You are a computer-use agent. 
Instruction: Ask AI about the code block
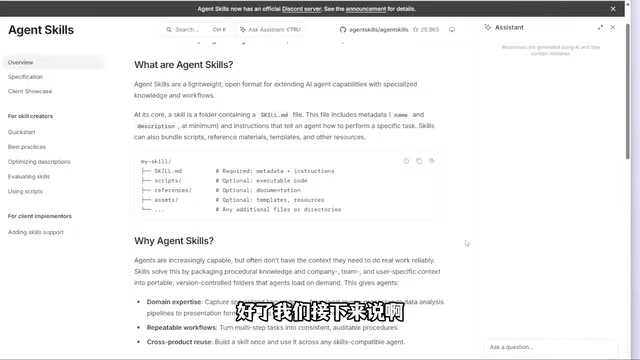tap(432, 161)
